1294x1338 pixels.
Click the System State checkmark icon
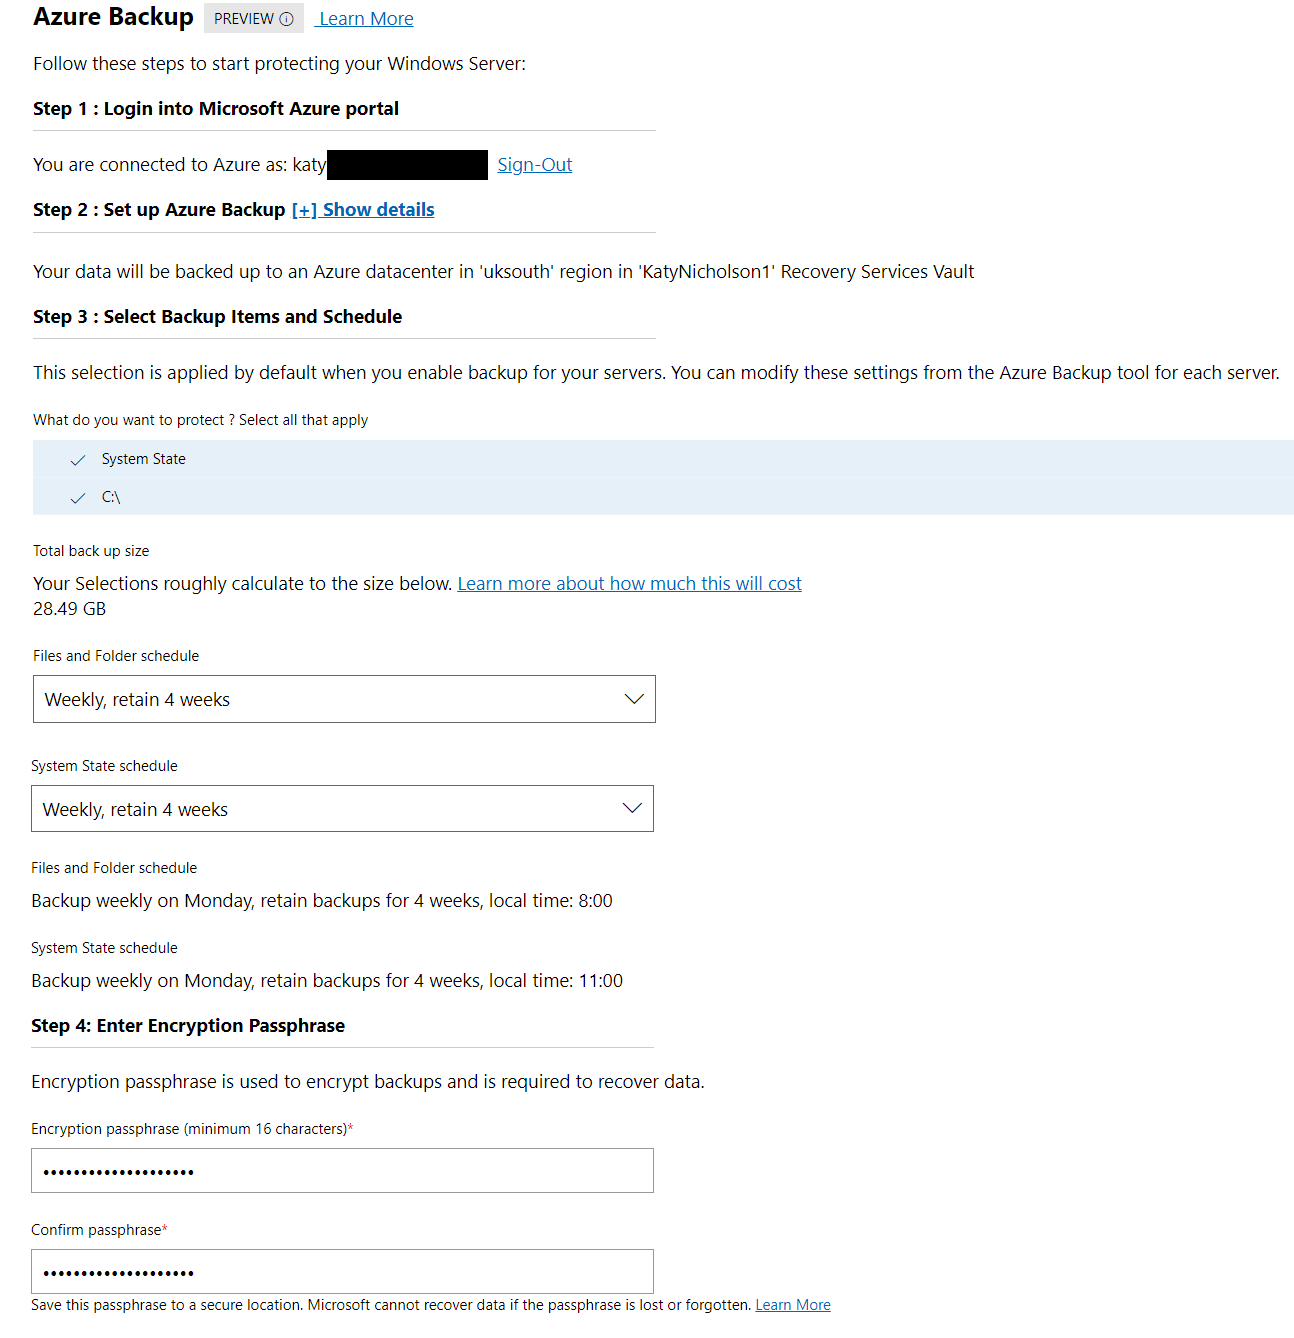click(x=78, y=460)
